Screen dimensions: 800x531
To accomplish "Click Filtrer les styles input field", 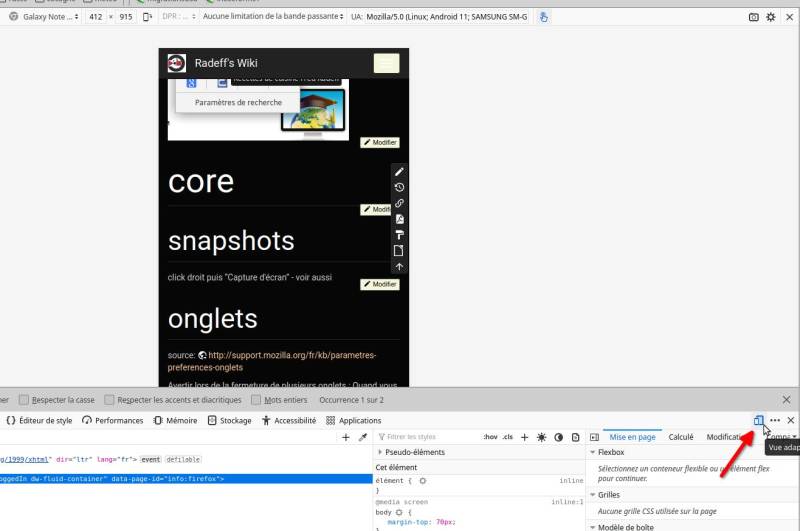I will point(428,437).
